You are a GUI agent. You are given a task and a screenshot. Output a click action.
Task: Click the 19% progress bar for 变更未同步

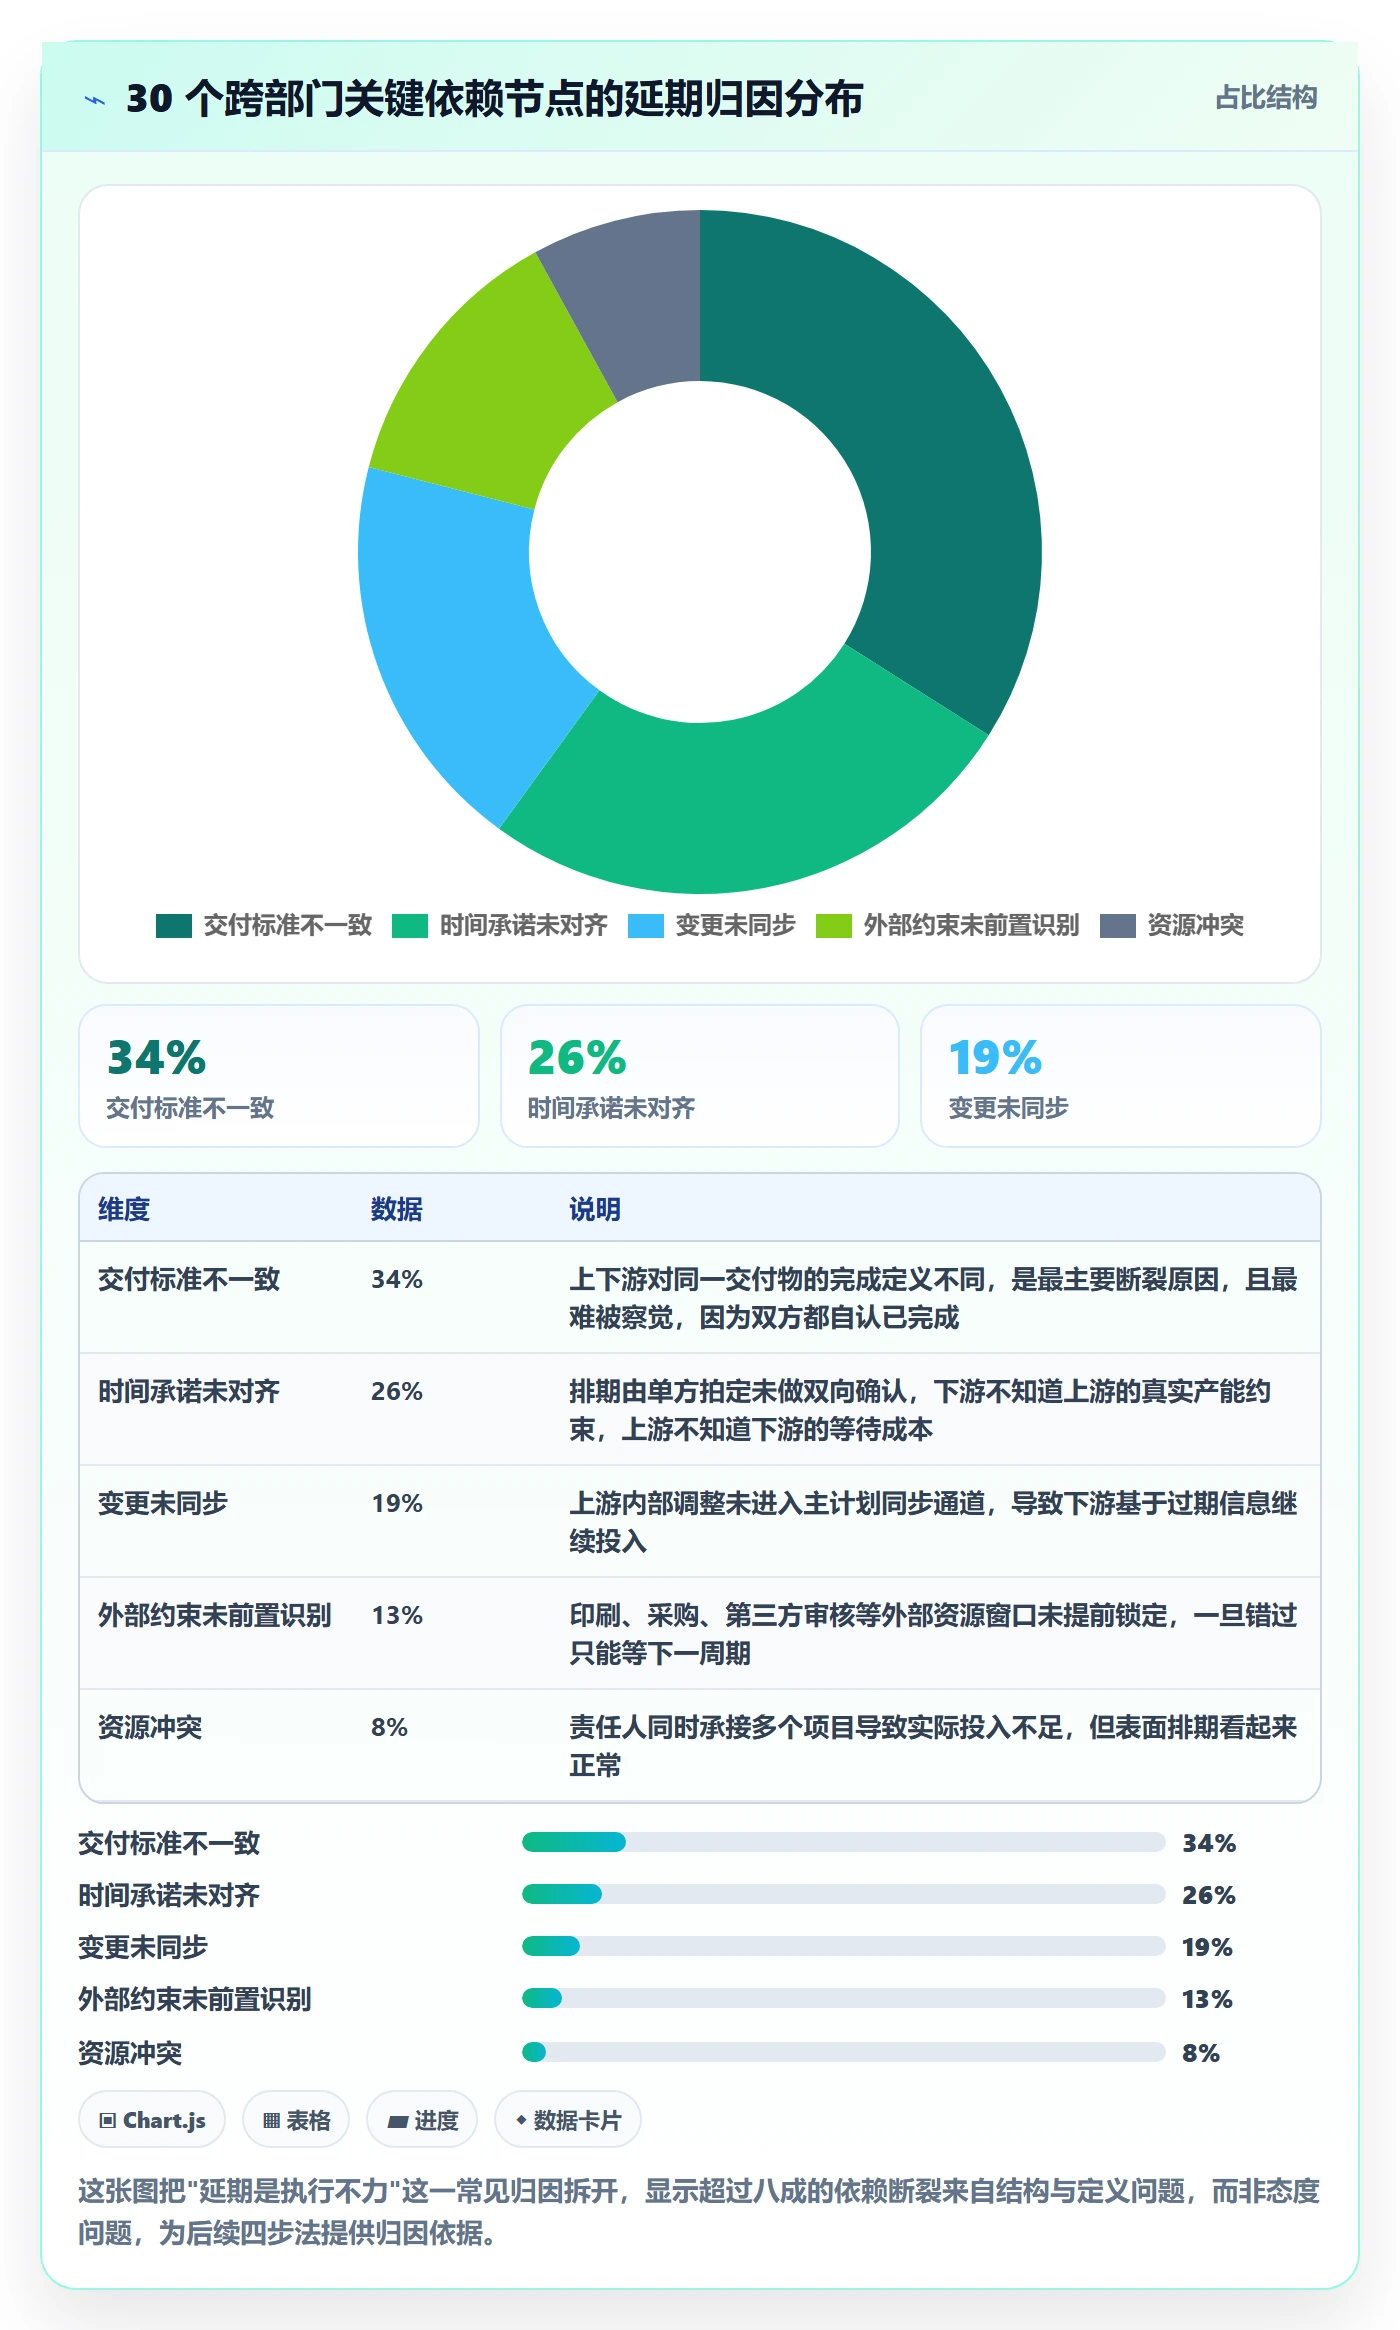[x=844, y=1946]
